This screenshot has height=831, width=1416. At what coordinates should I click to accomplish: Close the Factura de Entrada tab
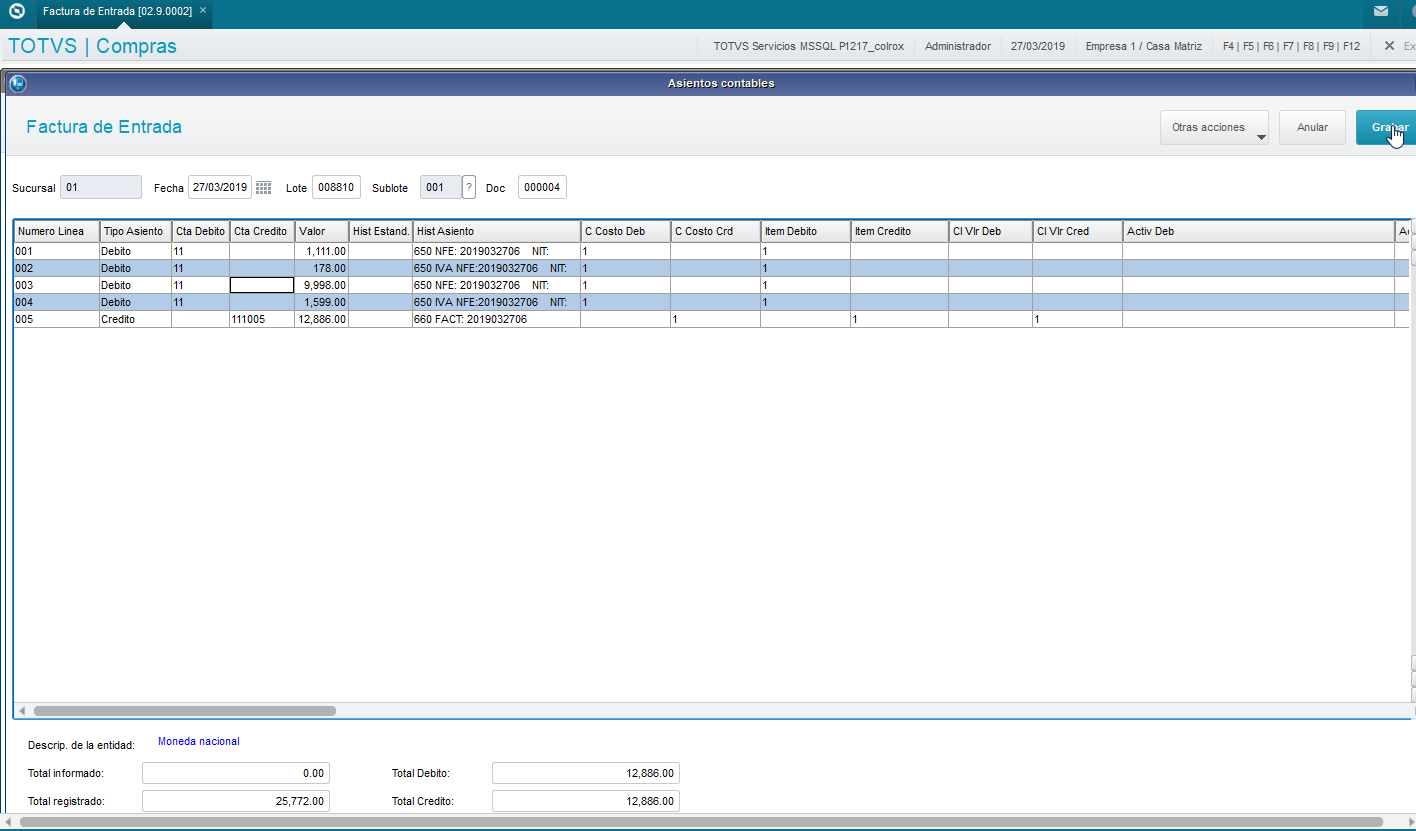(x=203, y=10)
